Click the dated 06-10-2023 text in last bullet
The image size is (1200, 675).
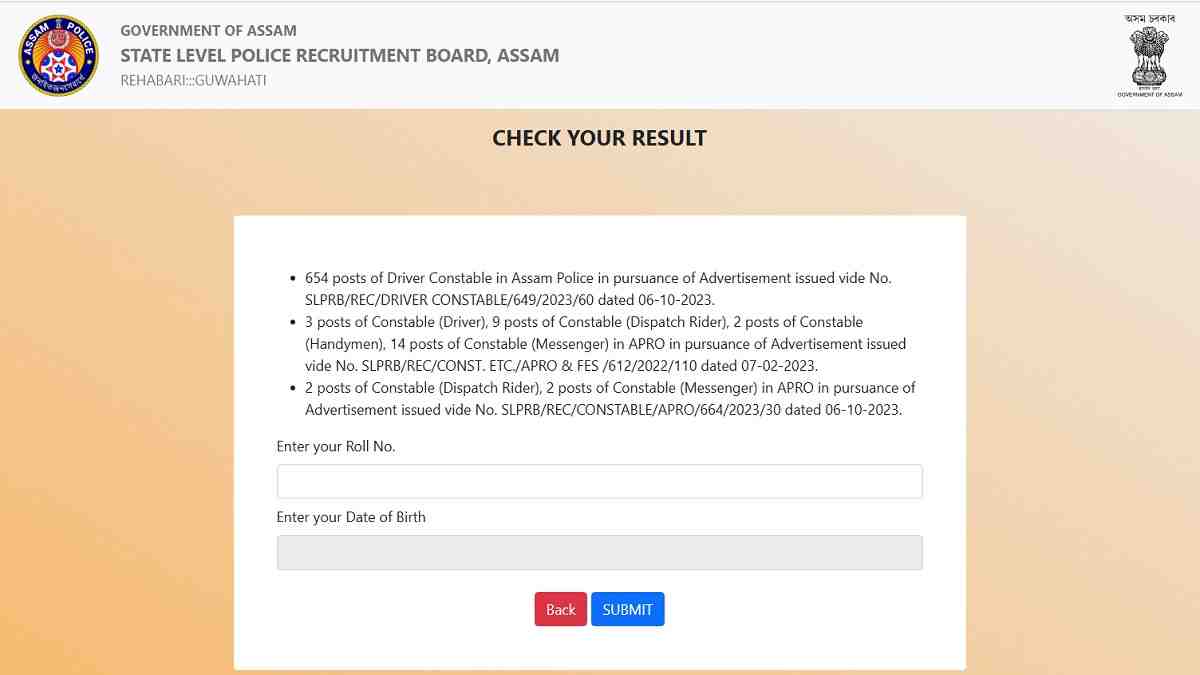(x=866, y=409)
